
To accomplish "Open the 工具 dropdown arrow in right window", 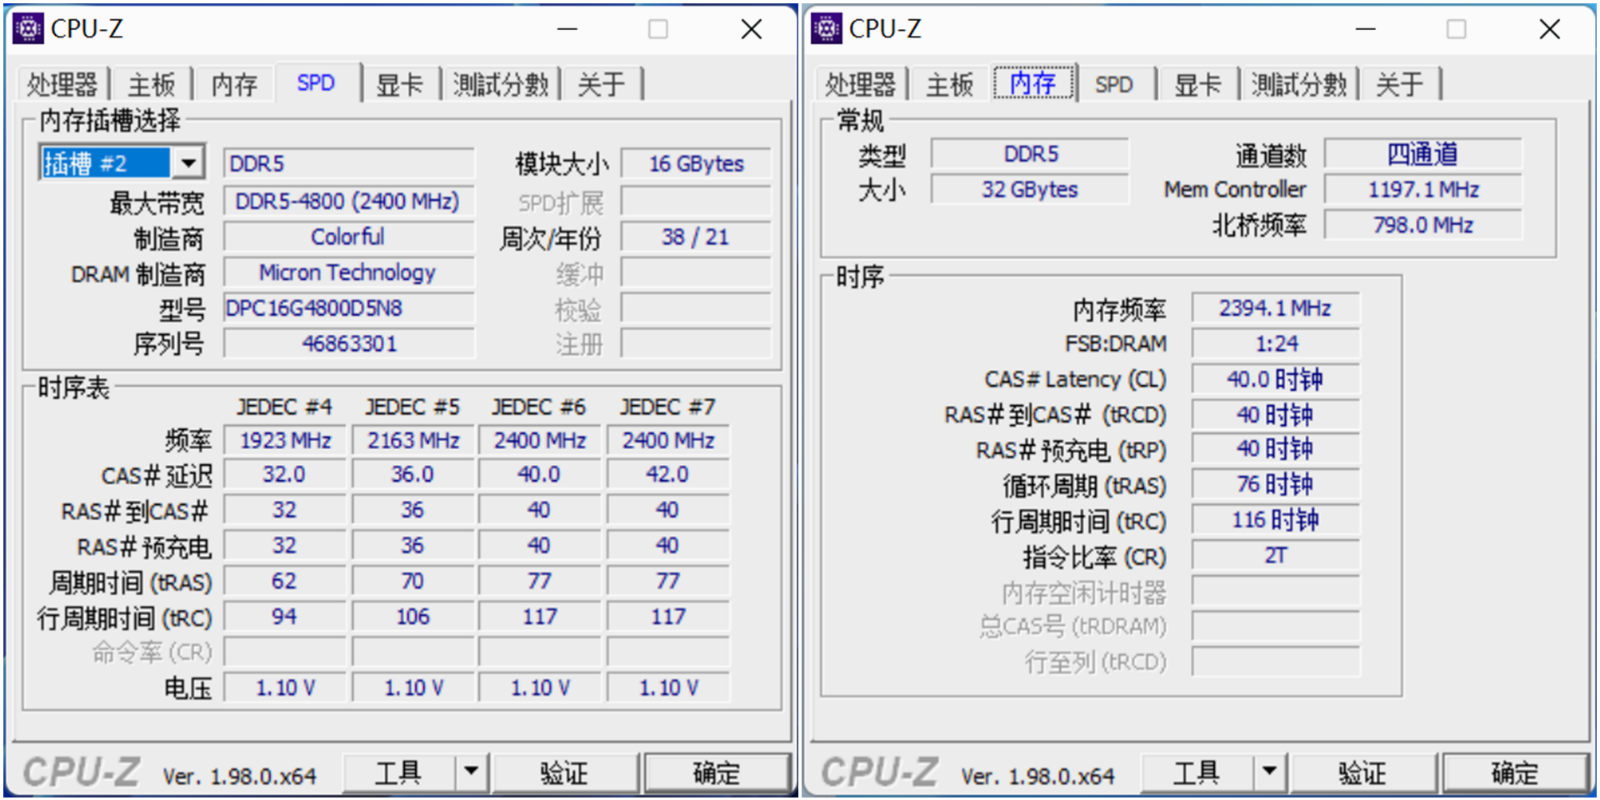I will coord(1269,772).
